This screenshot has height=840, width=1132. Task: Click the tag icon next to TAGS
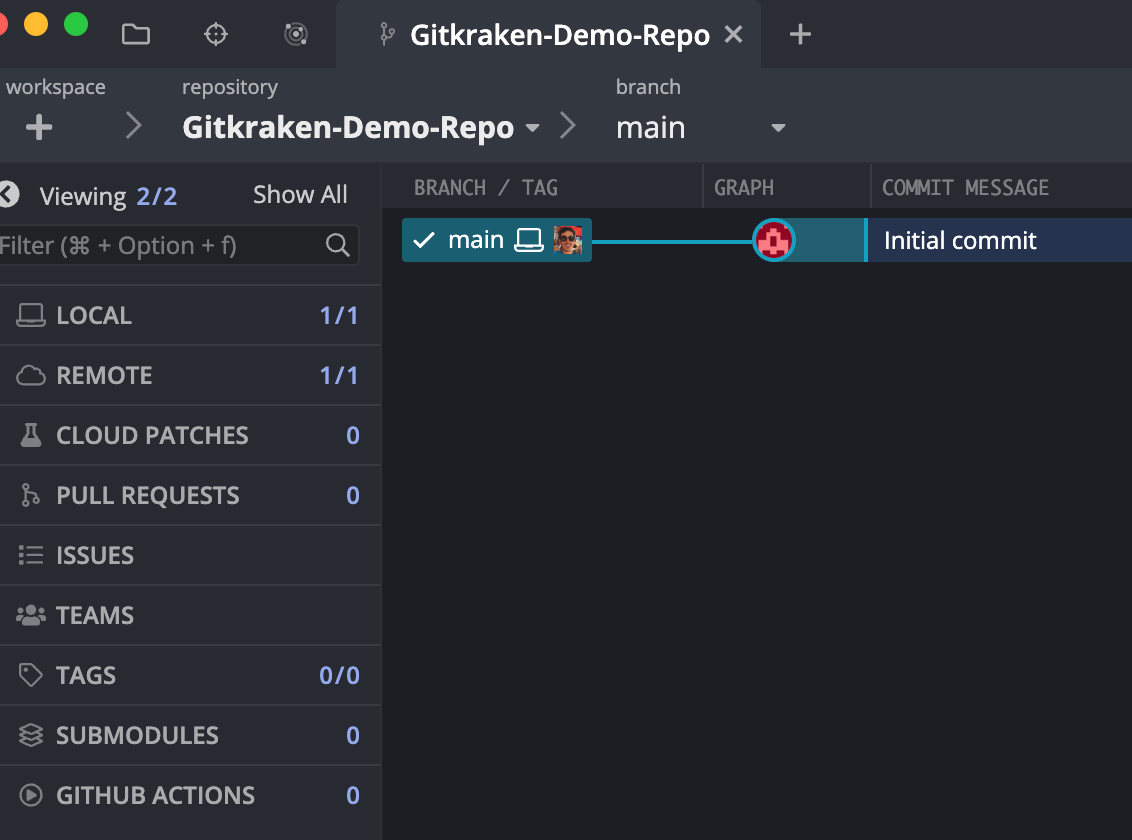click(30, 675)
